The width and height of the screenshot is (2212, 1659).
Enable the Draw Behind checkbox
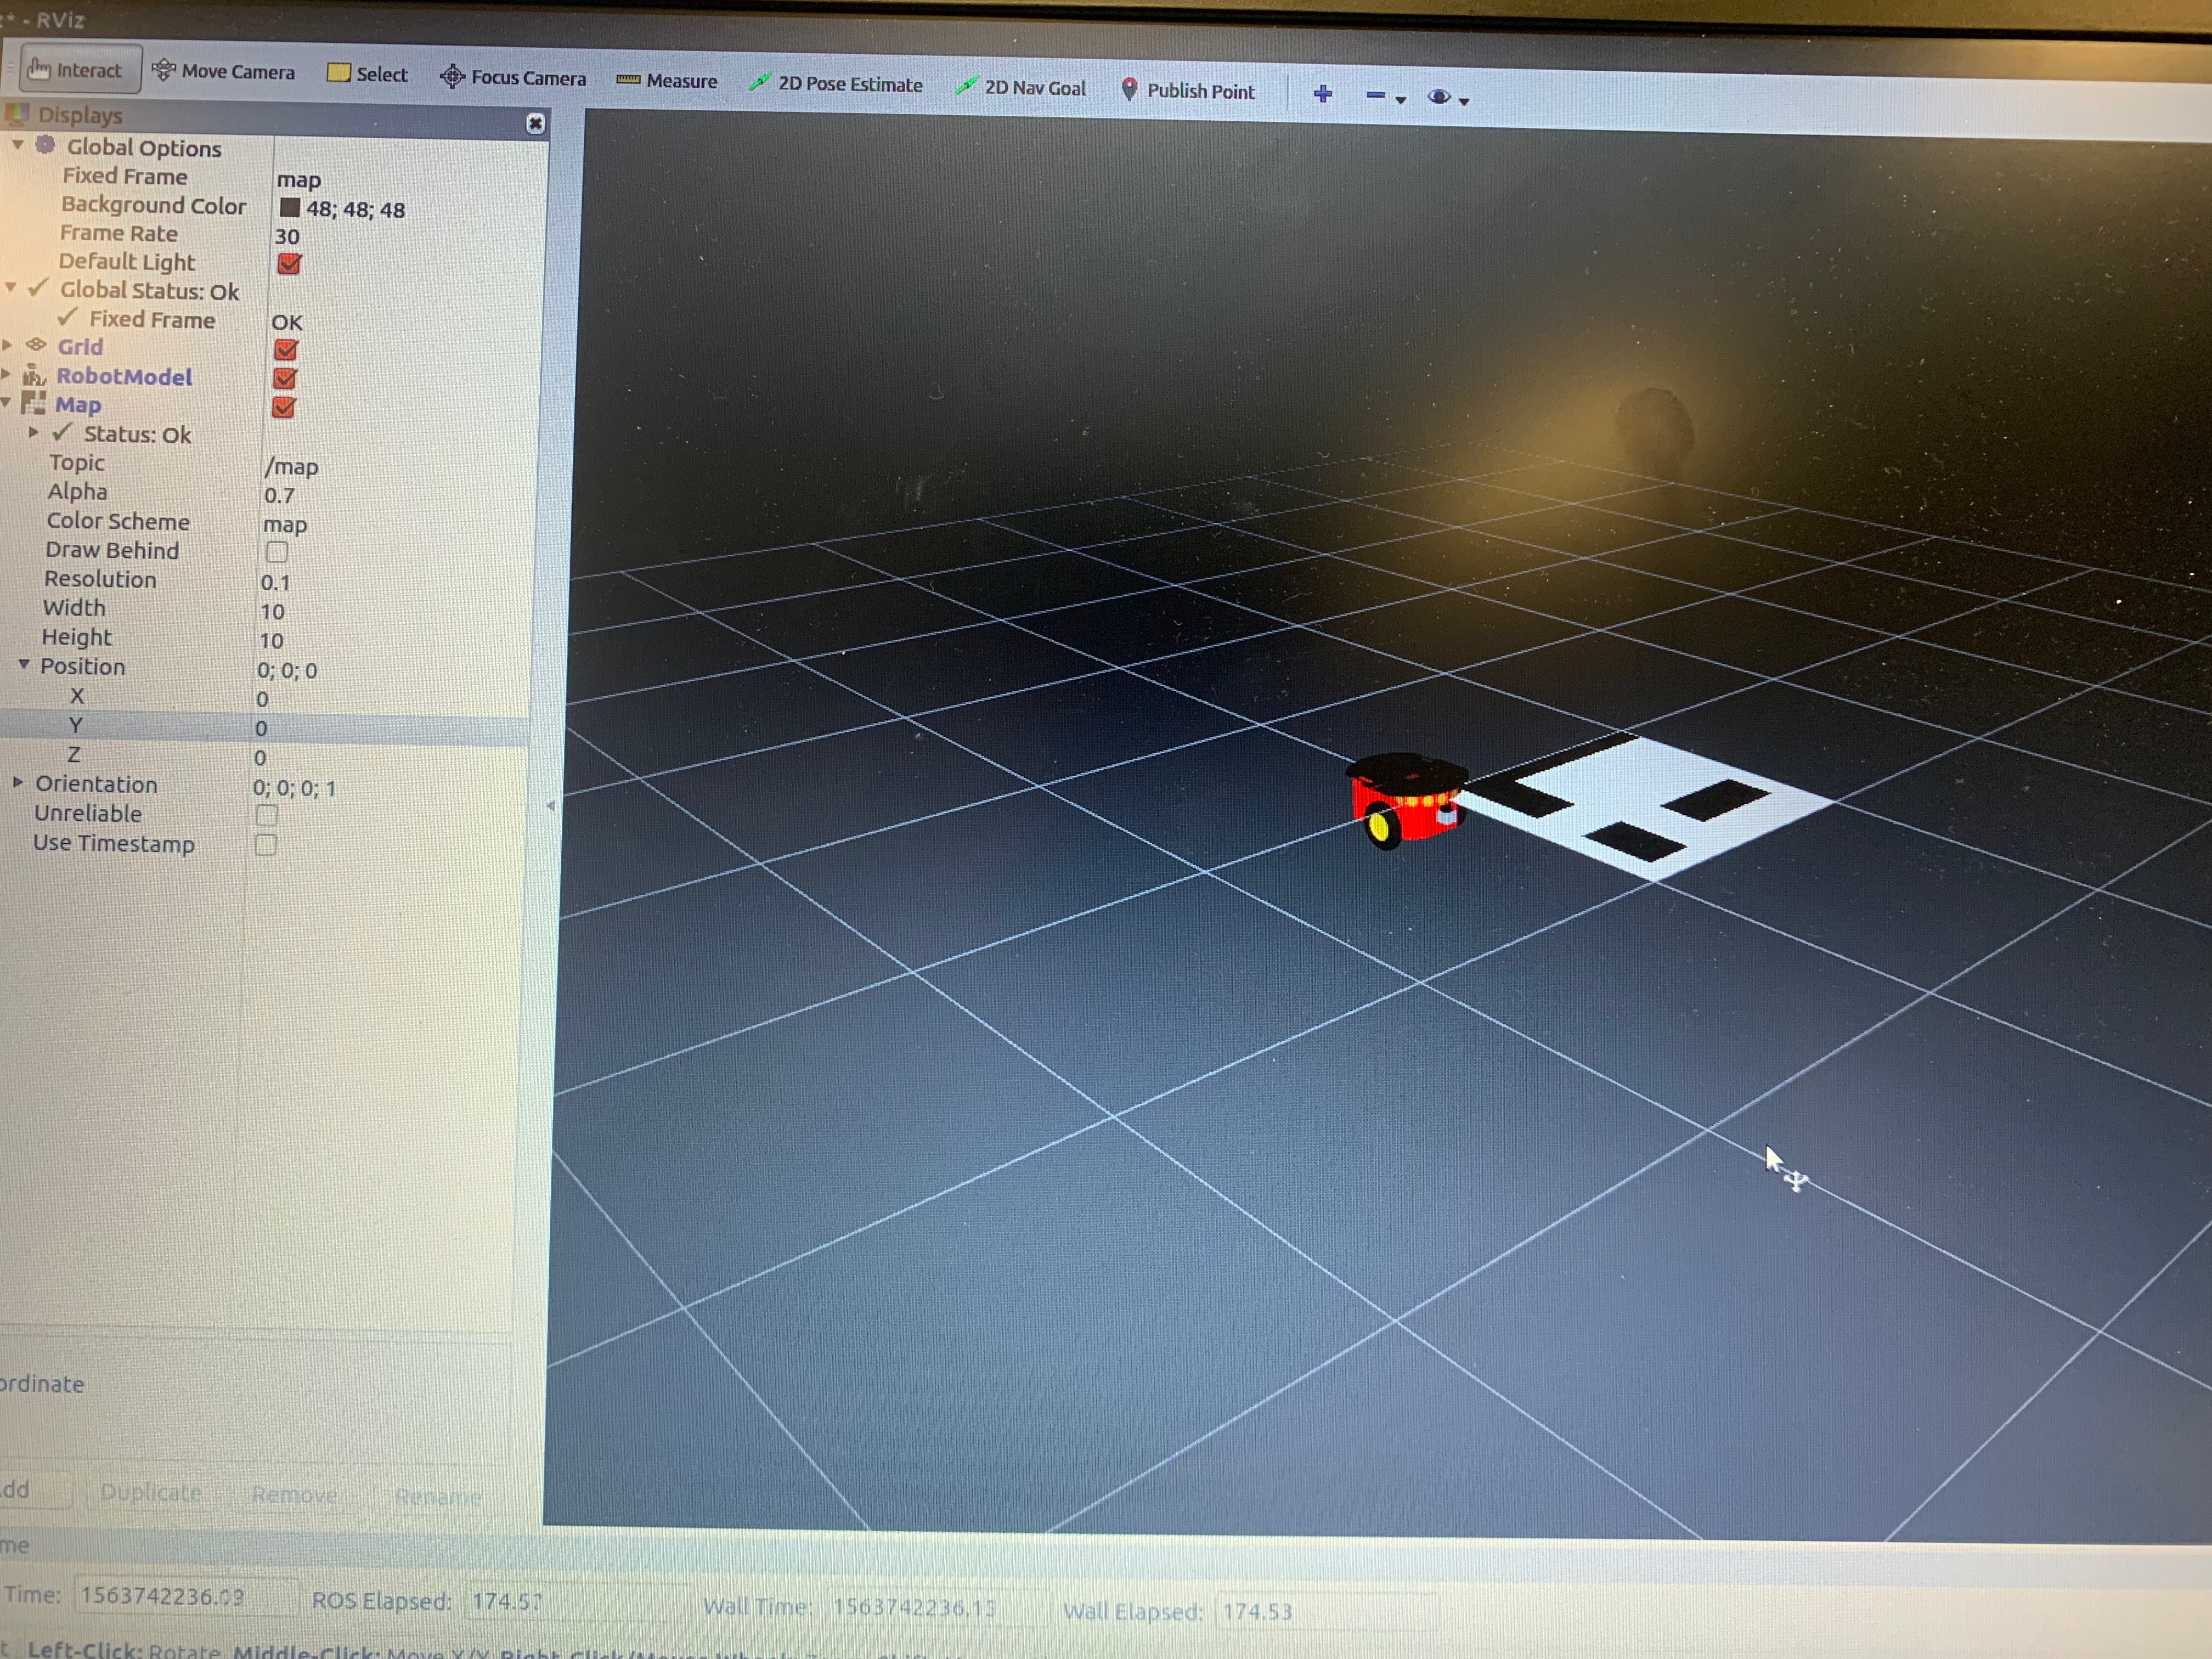[x=276, y=551]
